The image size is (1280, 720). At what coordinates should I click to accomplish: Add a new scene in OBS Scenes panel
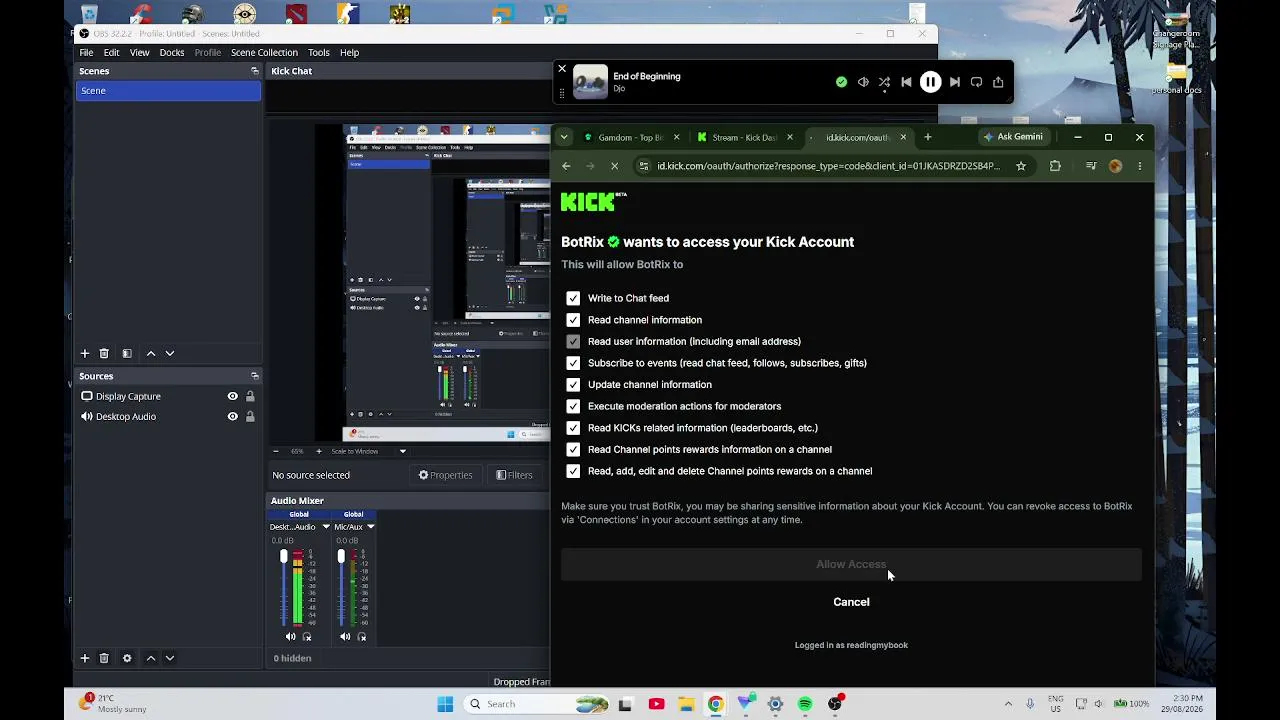pyautogui.click(x=85, y=353)
